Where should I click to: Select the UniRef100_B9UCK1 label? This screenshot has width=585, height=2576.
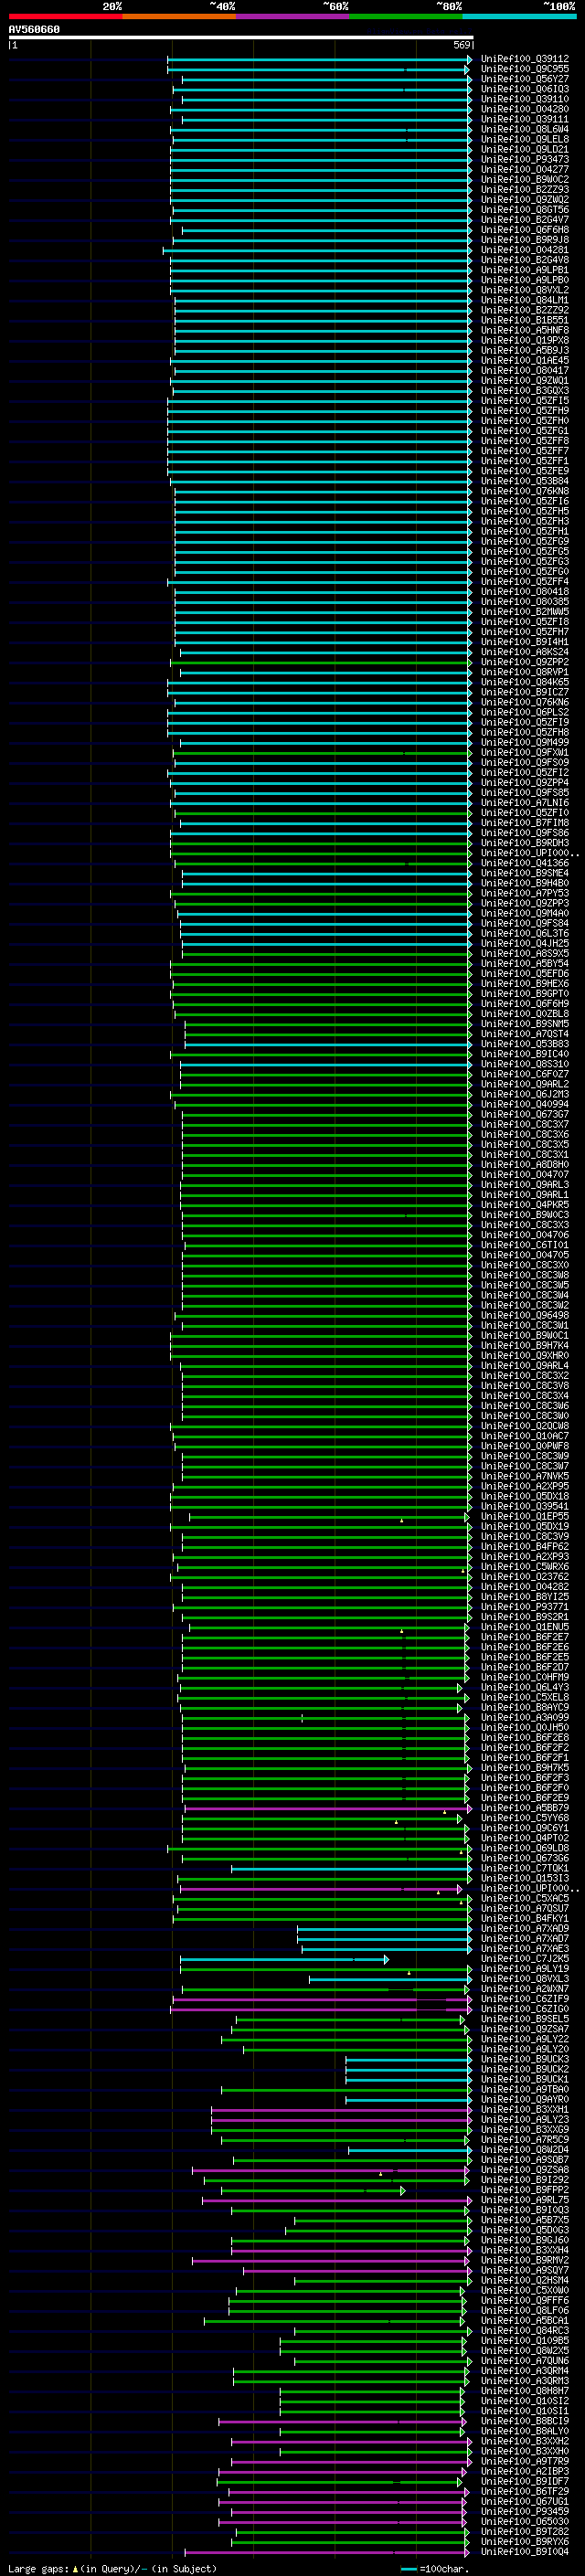(x=525, y=2079)
